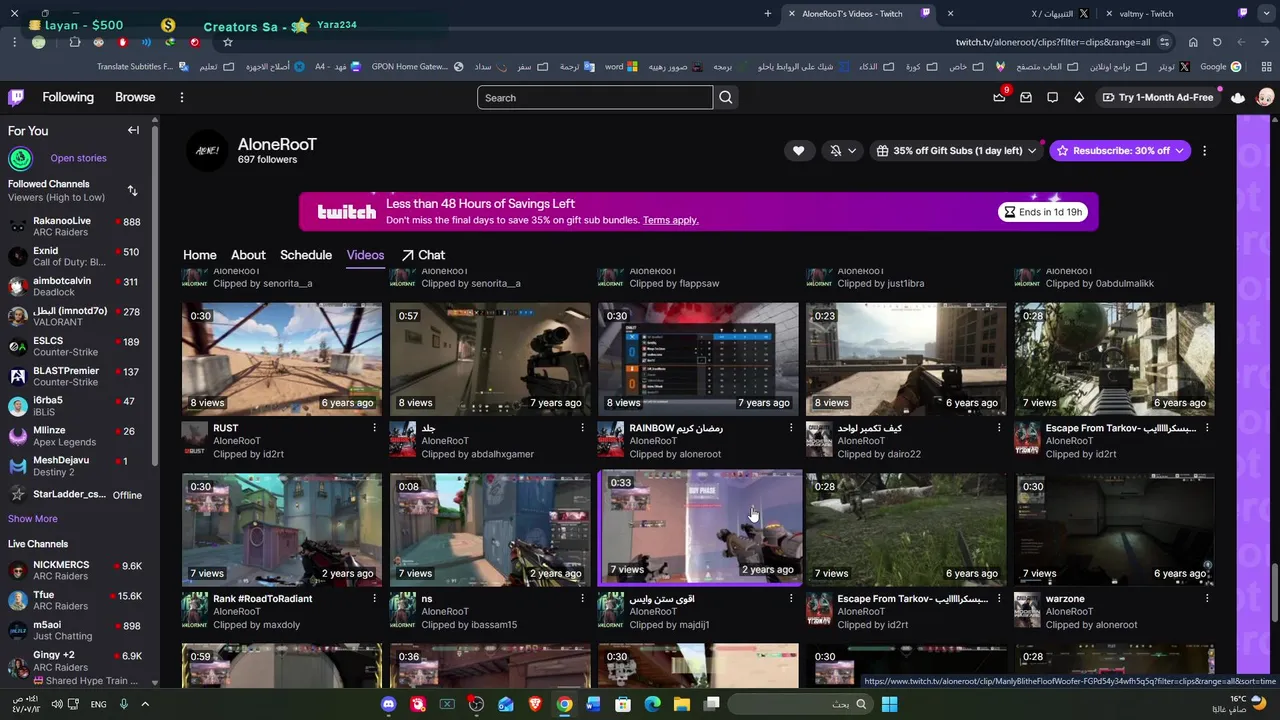1280x720 pixels.
Task: Open File Explorer from taskbar
Action: click(x=682, y=704)
